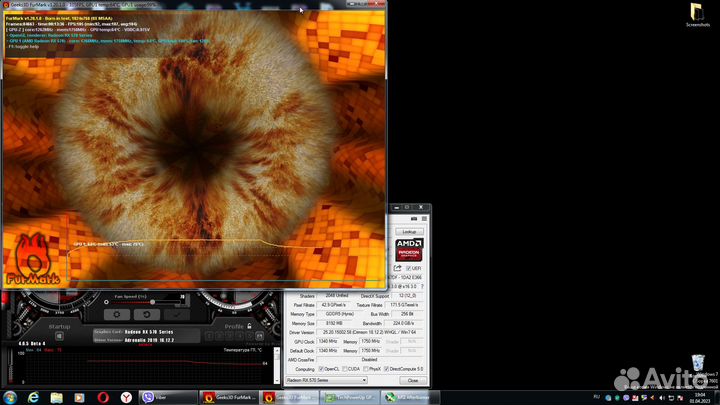Toggle PhysX checkbox in GPU-Z

(x=366, y=369)
